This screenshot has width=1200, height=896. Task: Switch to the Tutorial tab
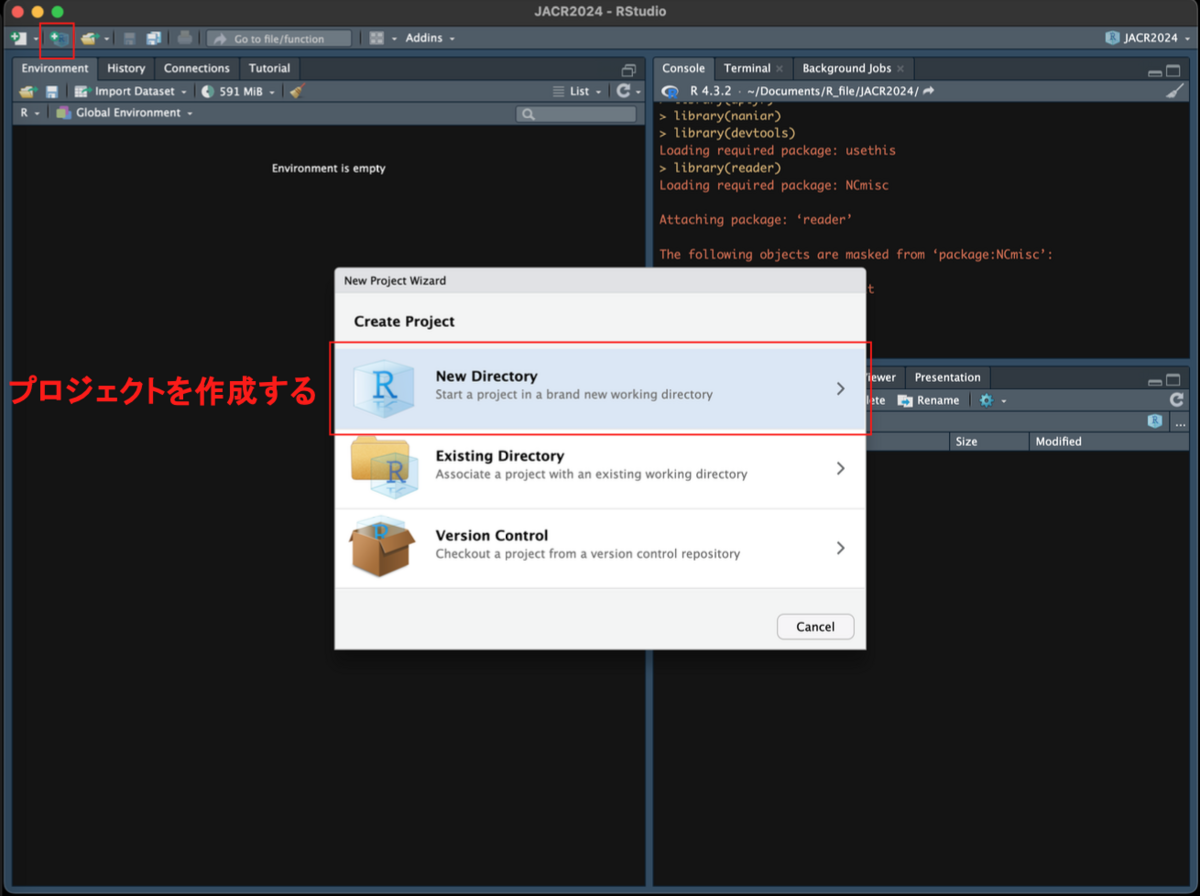[269, 68]
